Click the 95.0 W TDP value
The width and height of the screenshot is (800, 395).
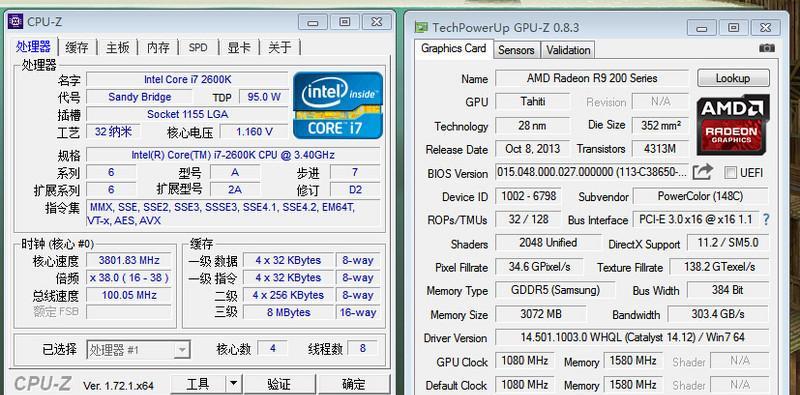[x=264, y=97]
